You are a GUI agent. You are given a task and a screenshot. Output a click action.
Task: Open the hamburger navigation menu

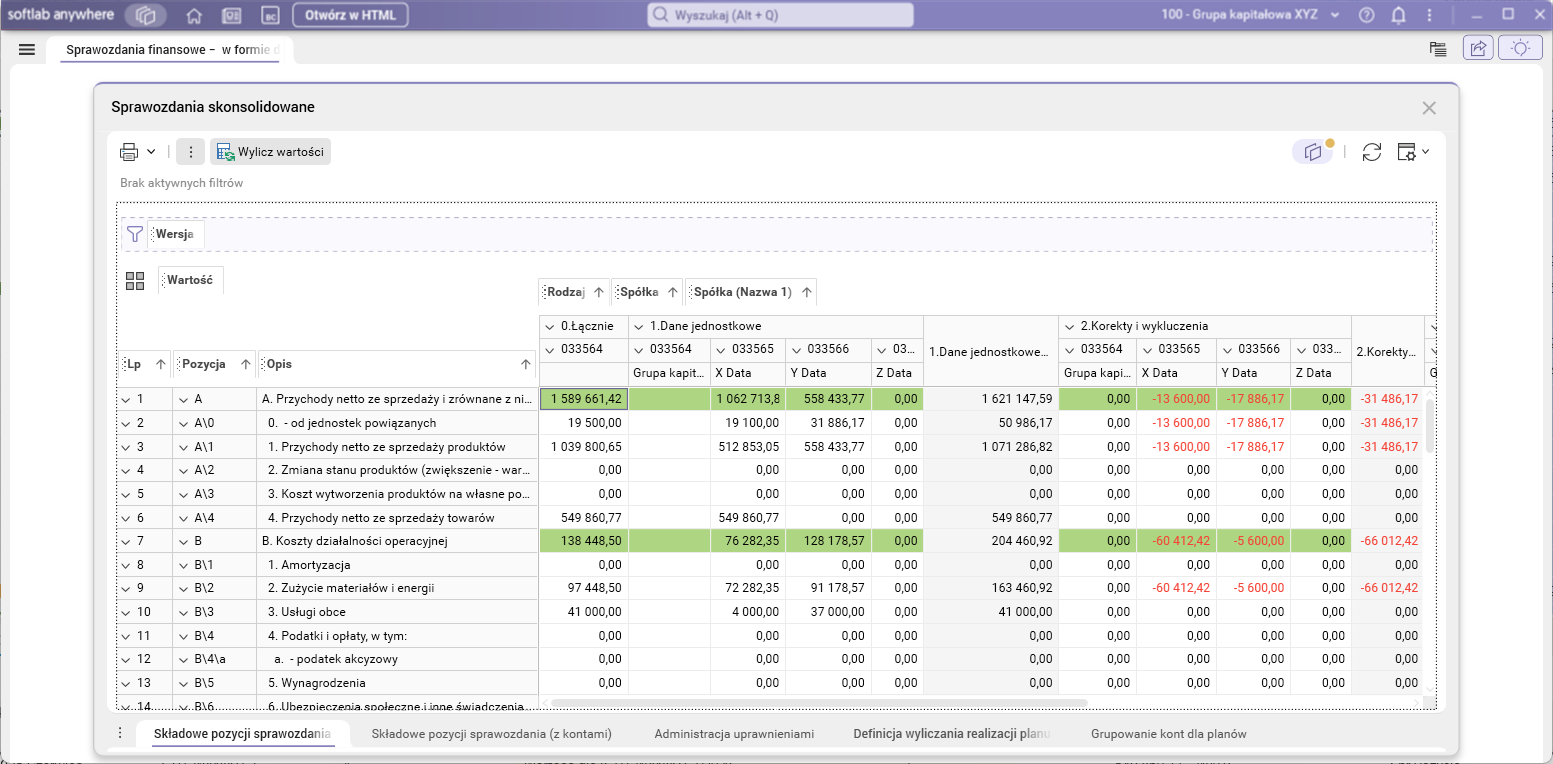coord(27,49)
